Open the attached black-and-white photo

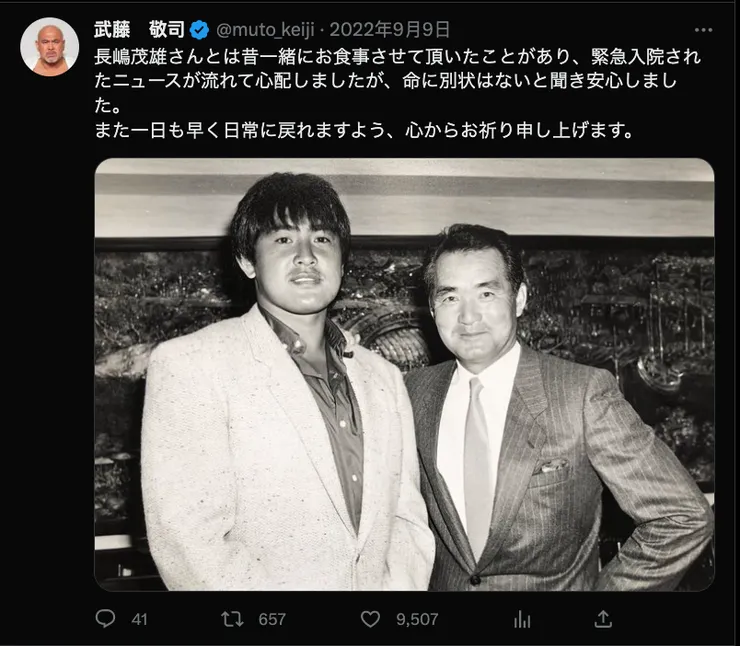pyautogui.click(x=404, y=374)
